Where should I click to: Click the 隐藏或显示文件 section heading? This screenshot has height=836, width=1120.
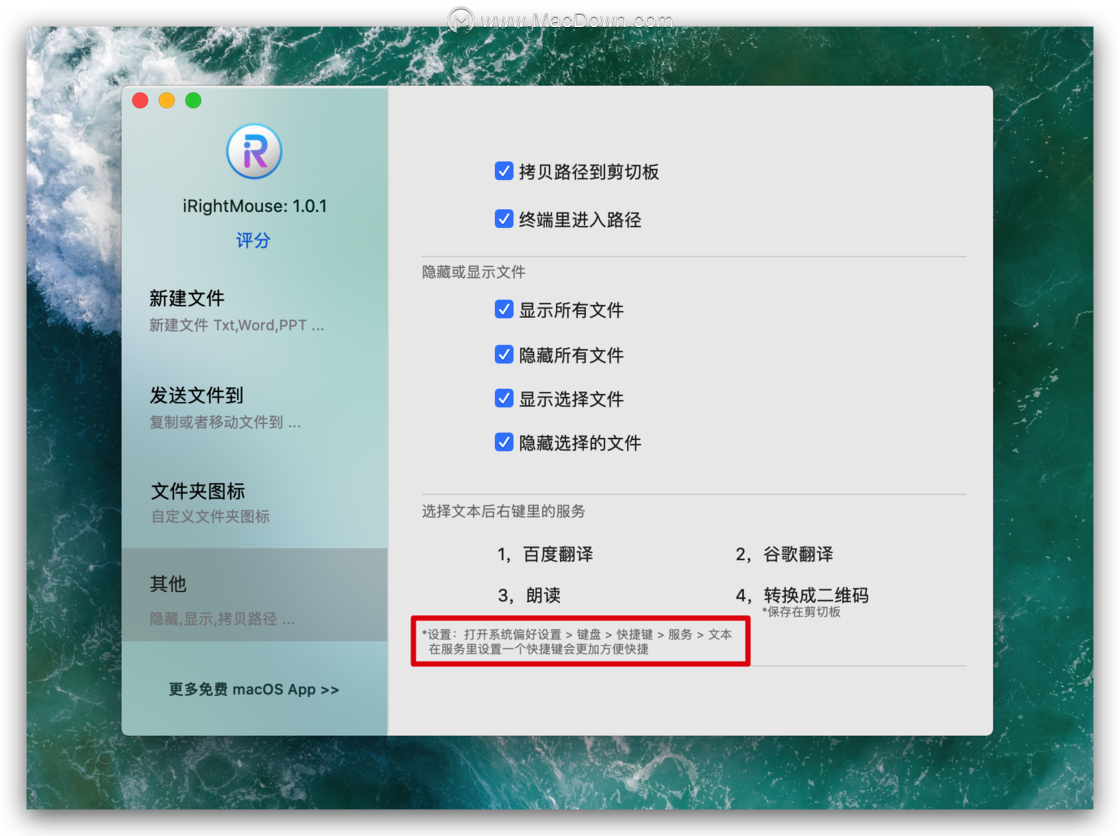(x=474, y=272)
